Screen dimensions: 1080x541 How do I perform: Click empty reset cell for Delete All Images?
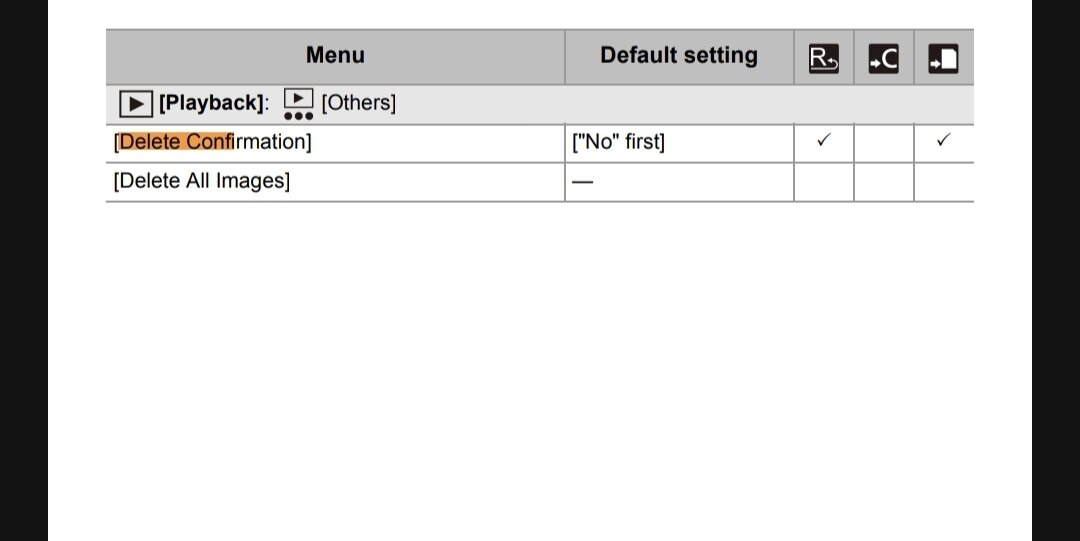click(823, 182)
